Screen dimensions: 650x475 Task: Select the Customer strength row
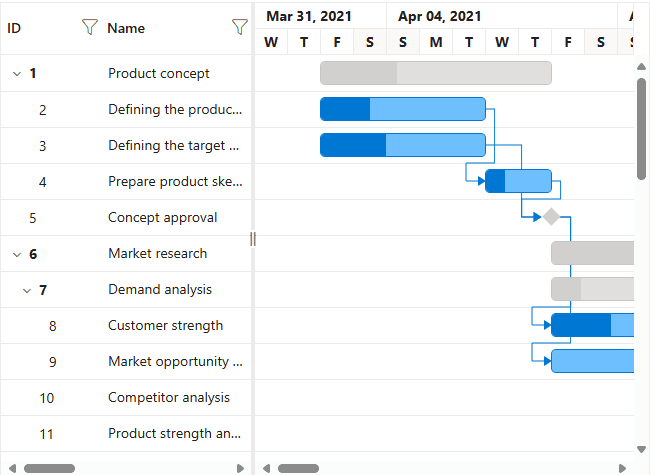165,326
